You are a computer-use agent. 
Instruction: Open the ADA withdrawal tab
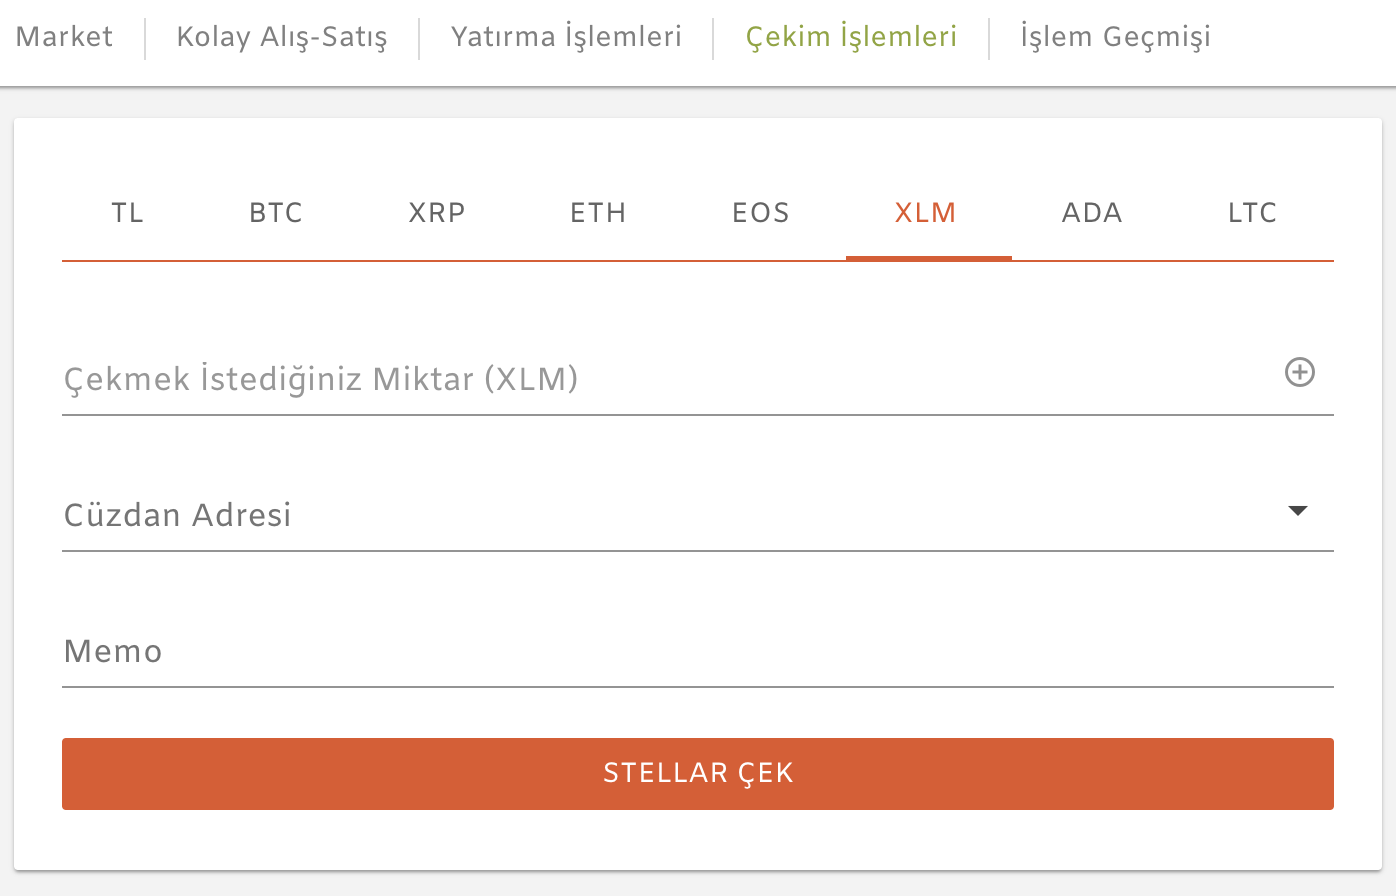(1092, 212)
